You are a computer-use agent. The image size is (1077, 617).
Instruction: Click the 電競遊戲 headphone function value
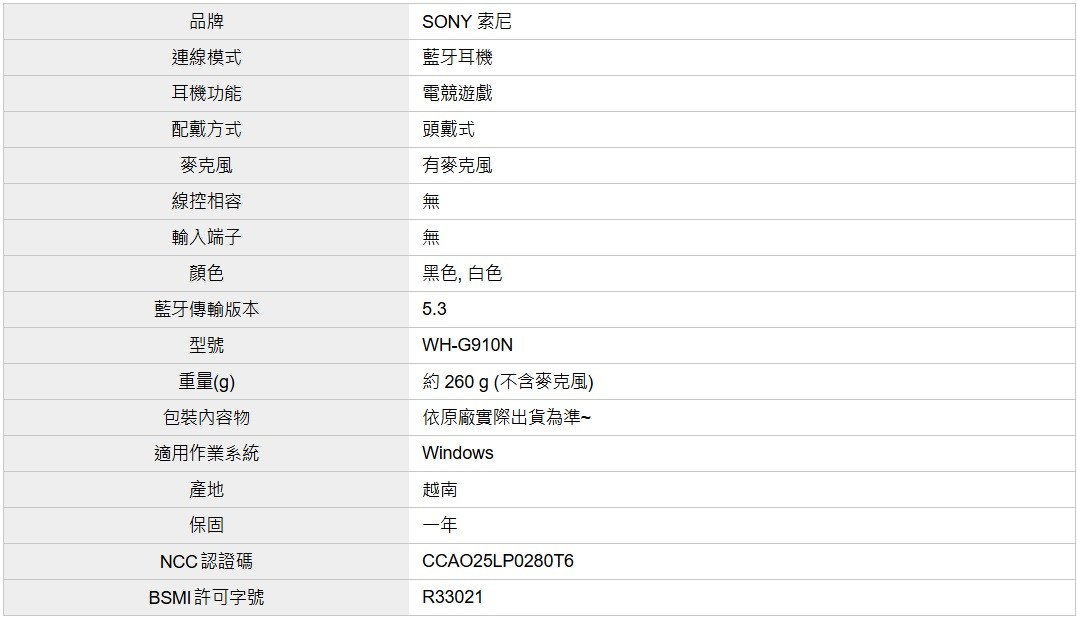(457, 94)
